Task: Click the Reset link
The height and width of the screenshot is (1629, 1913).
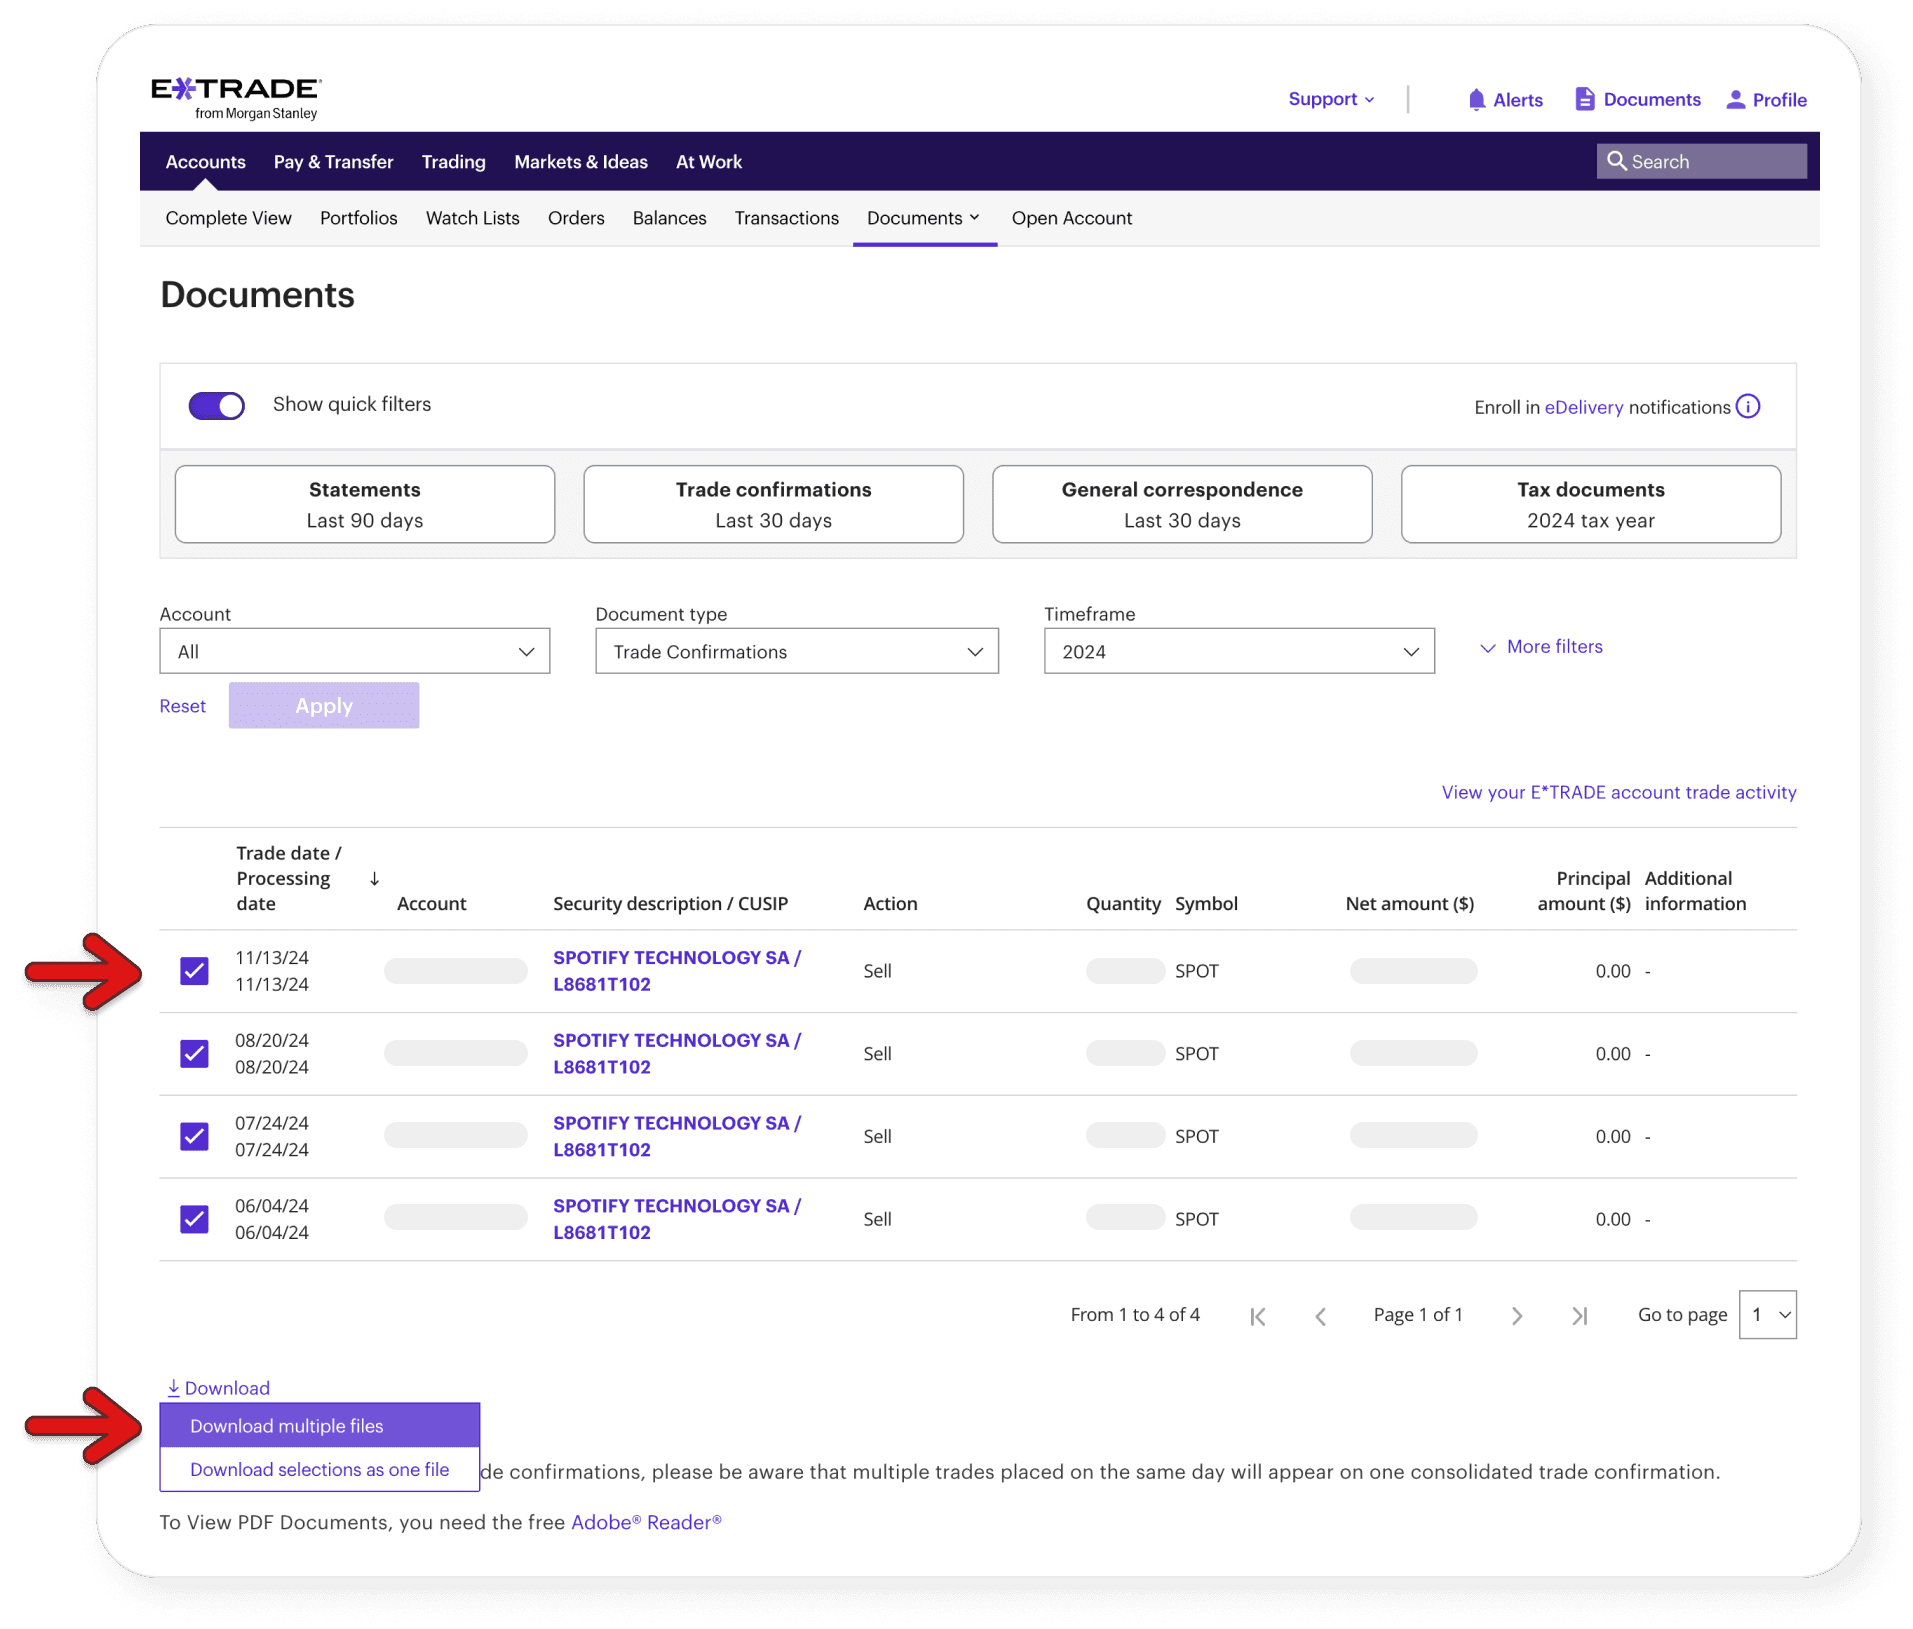Action: (x=183, y=706)
